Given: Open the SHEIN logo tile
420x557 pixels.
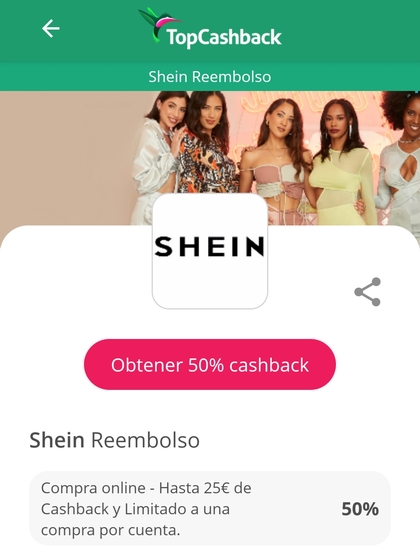Looking at the screenshot, I should (210, 251).
